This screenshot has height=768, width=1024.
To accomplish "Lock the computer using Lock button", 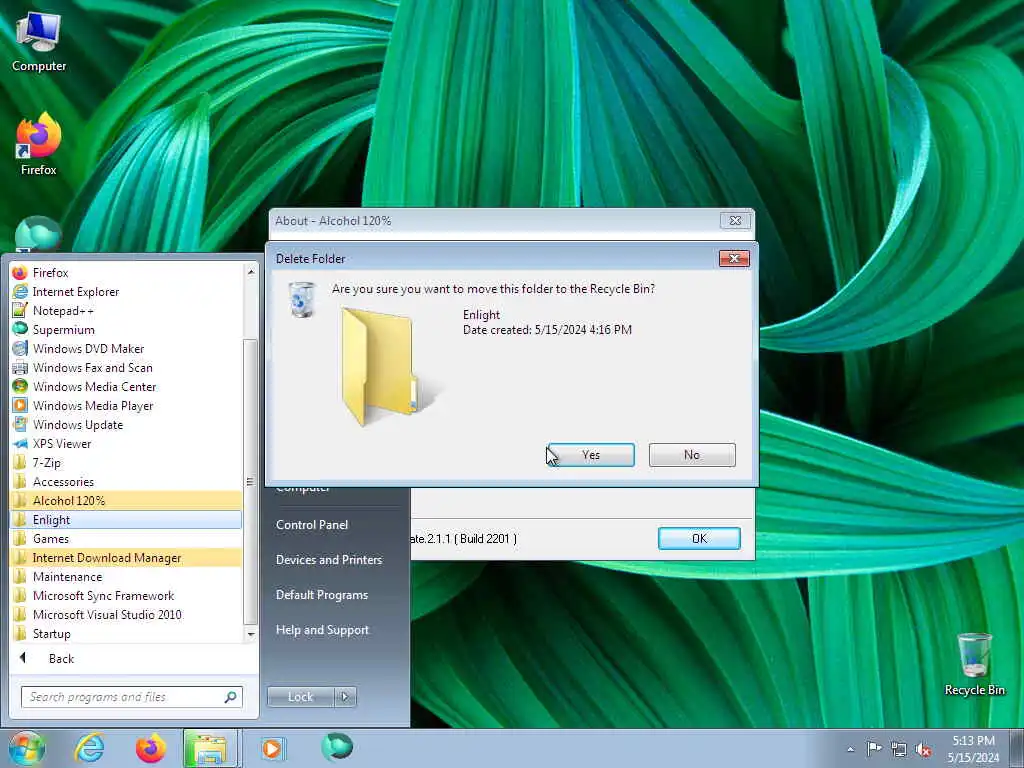I will point(301,697).
